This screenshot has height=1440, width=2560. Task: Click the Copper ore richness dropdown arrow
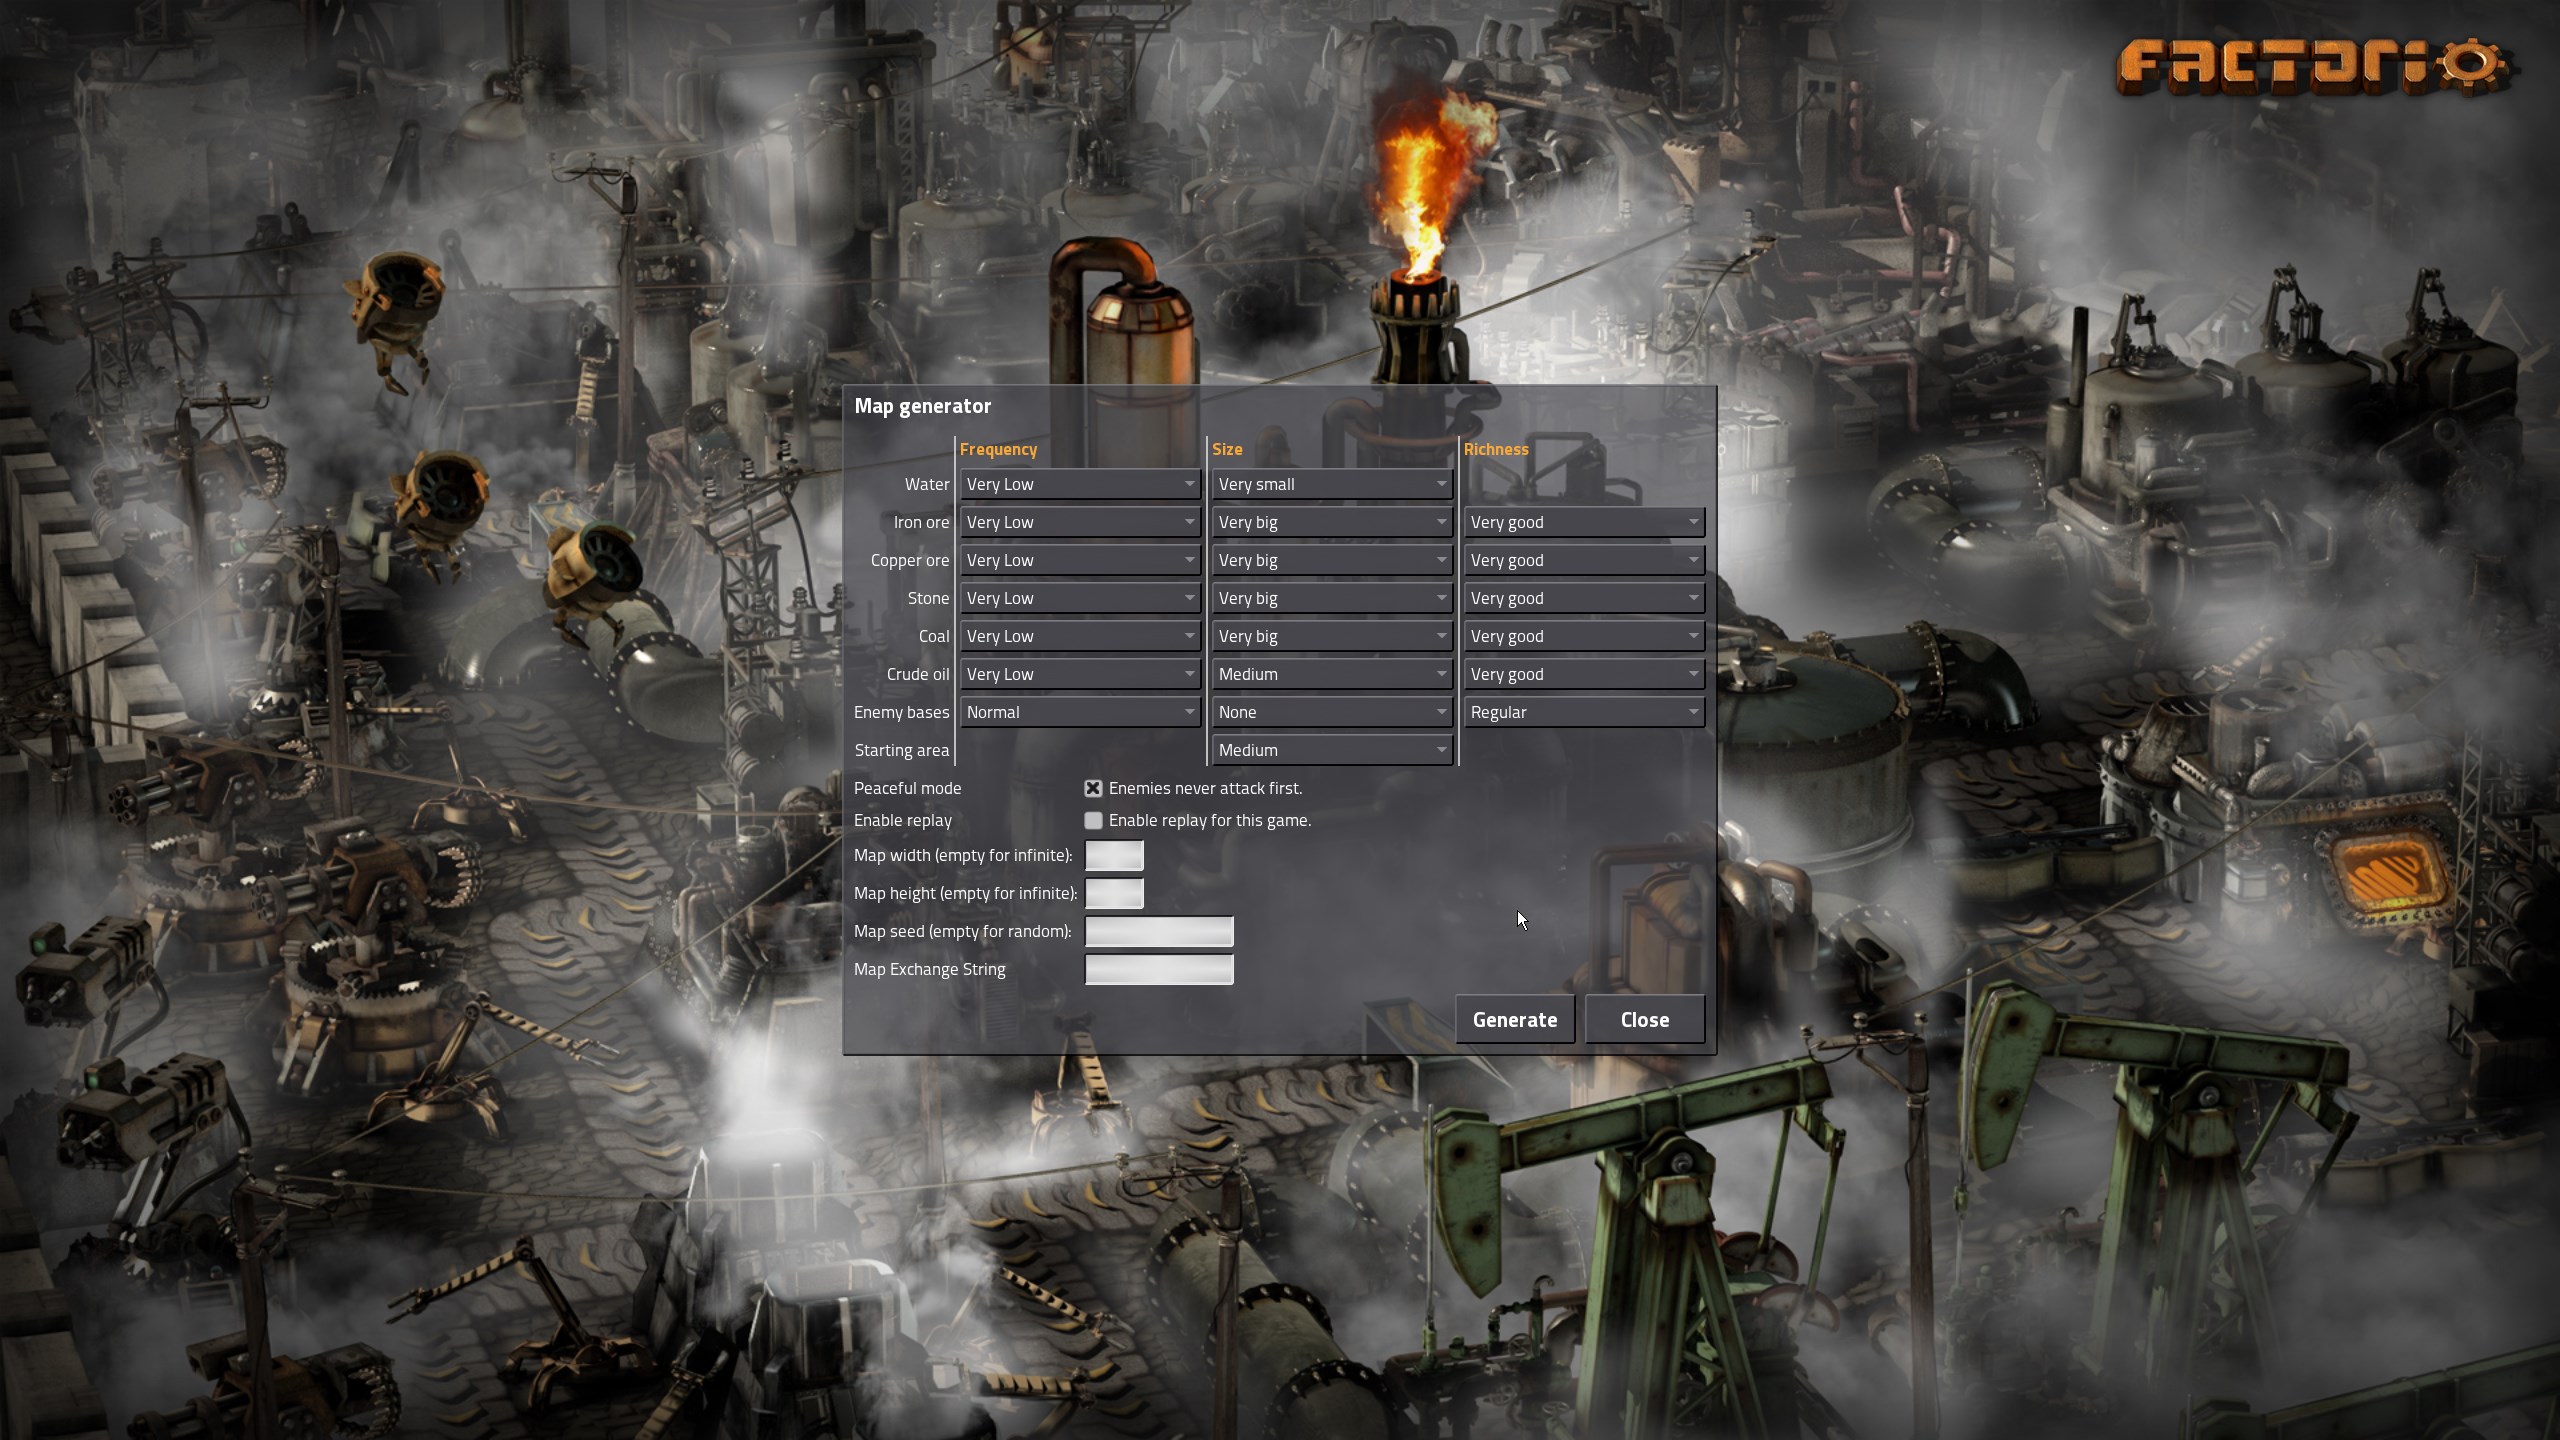pos(1691,559)
